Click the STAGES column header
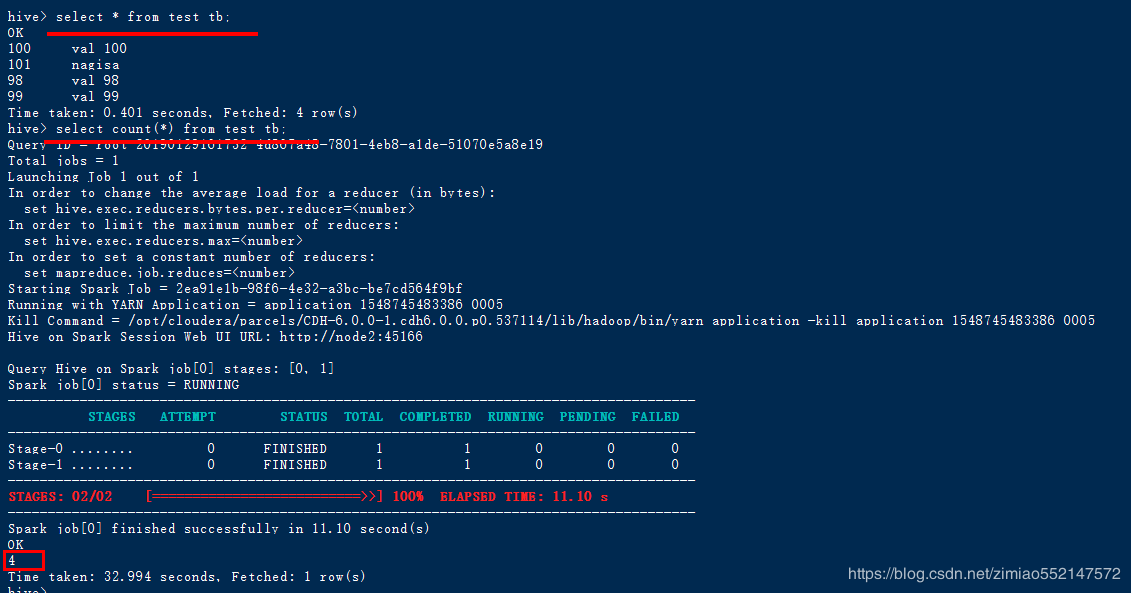1131x593 pixels. click(x=112, y=417)
